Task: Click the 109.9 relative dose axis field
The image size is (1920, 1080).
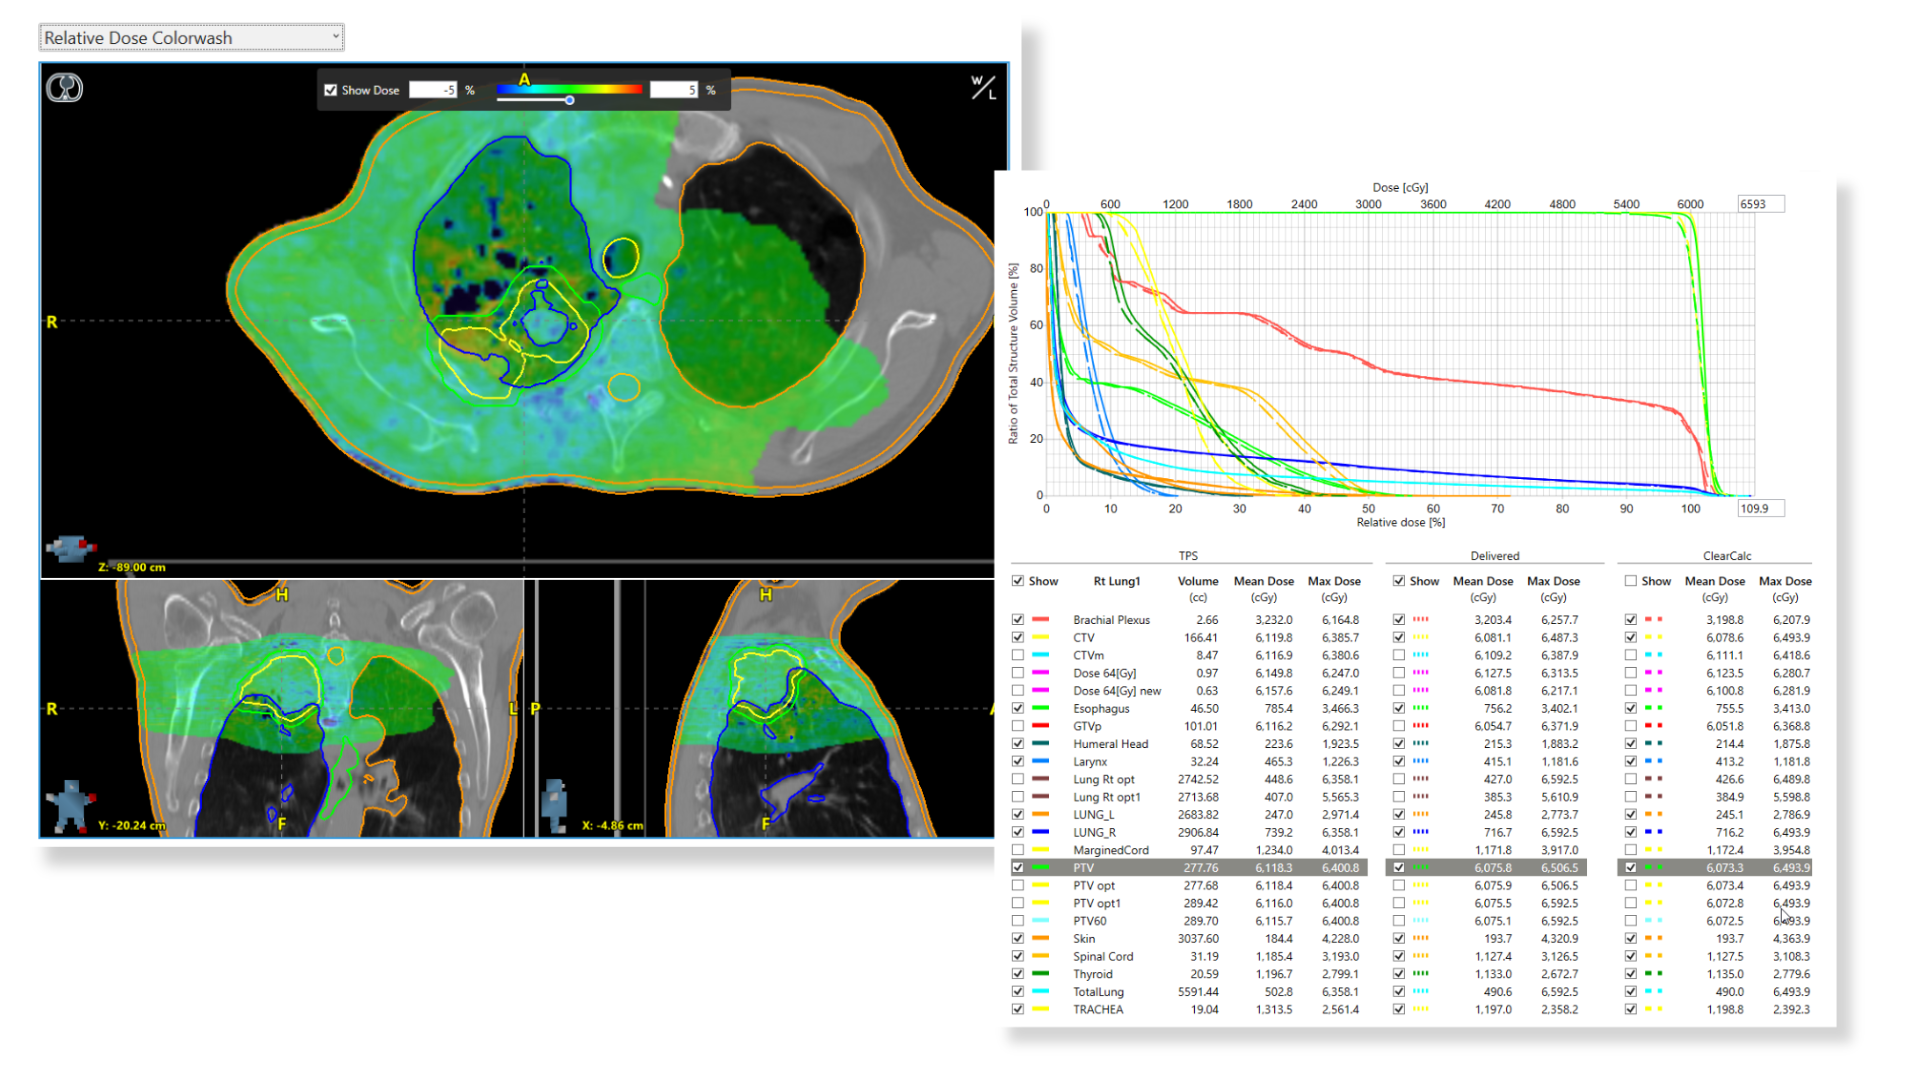Action: (x=1760, y=509)
